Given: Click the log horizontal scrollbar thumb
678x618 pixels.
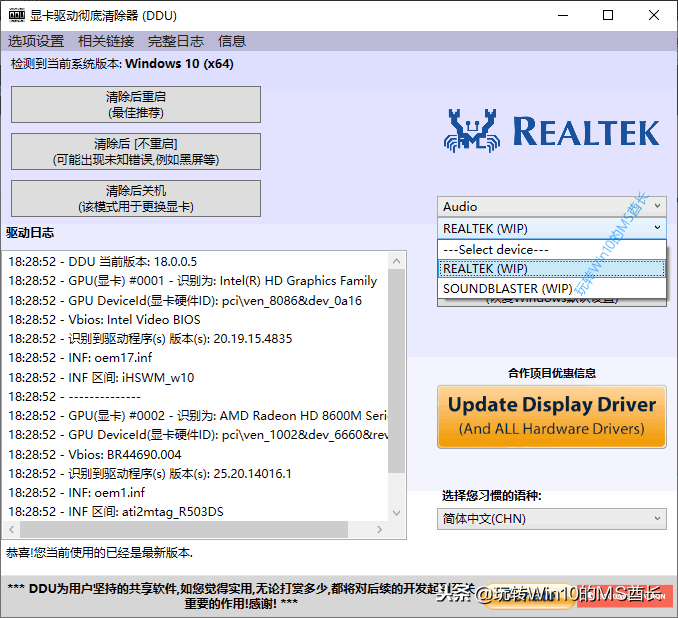Looking at the screenshot, I should tap(184, 529).
